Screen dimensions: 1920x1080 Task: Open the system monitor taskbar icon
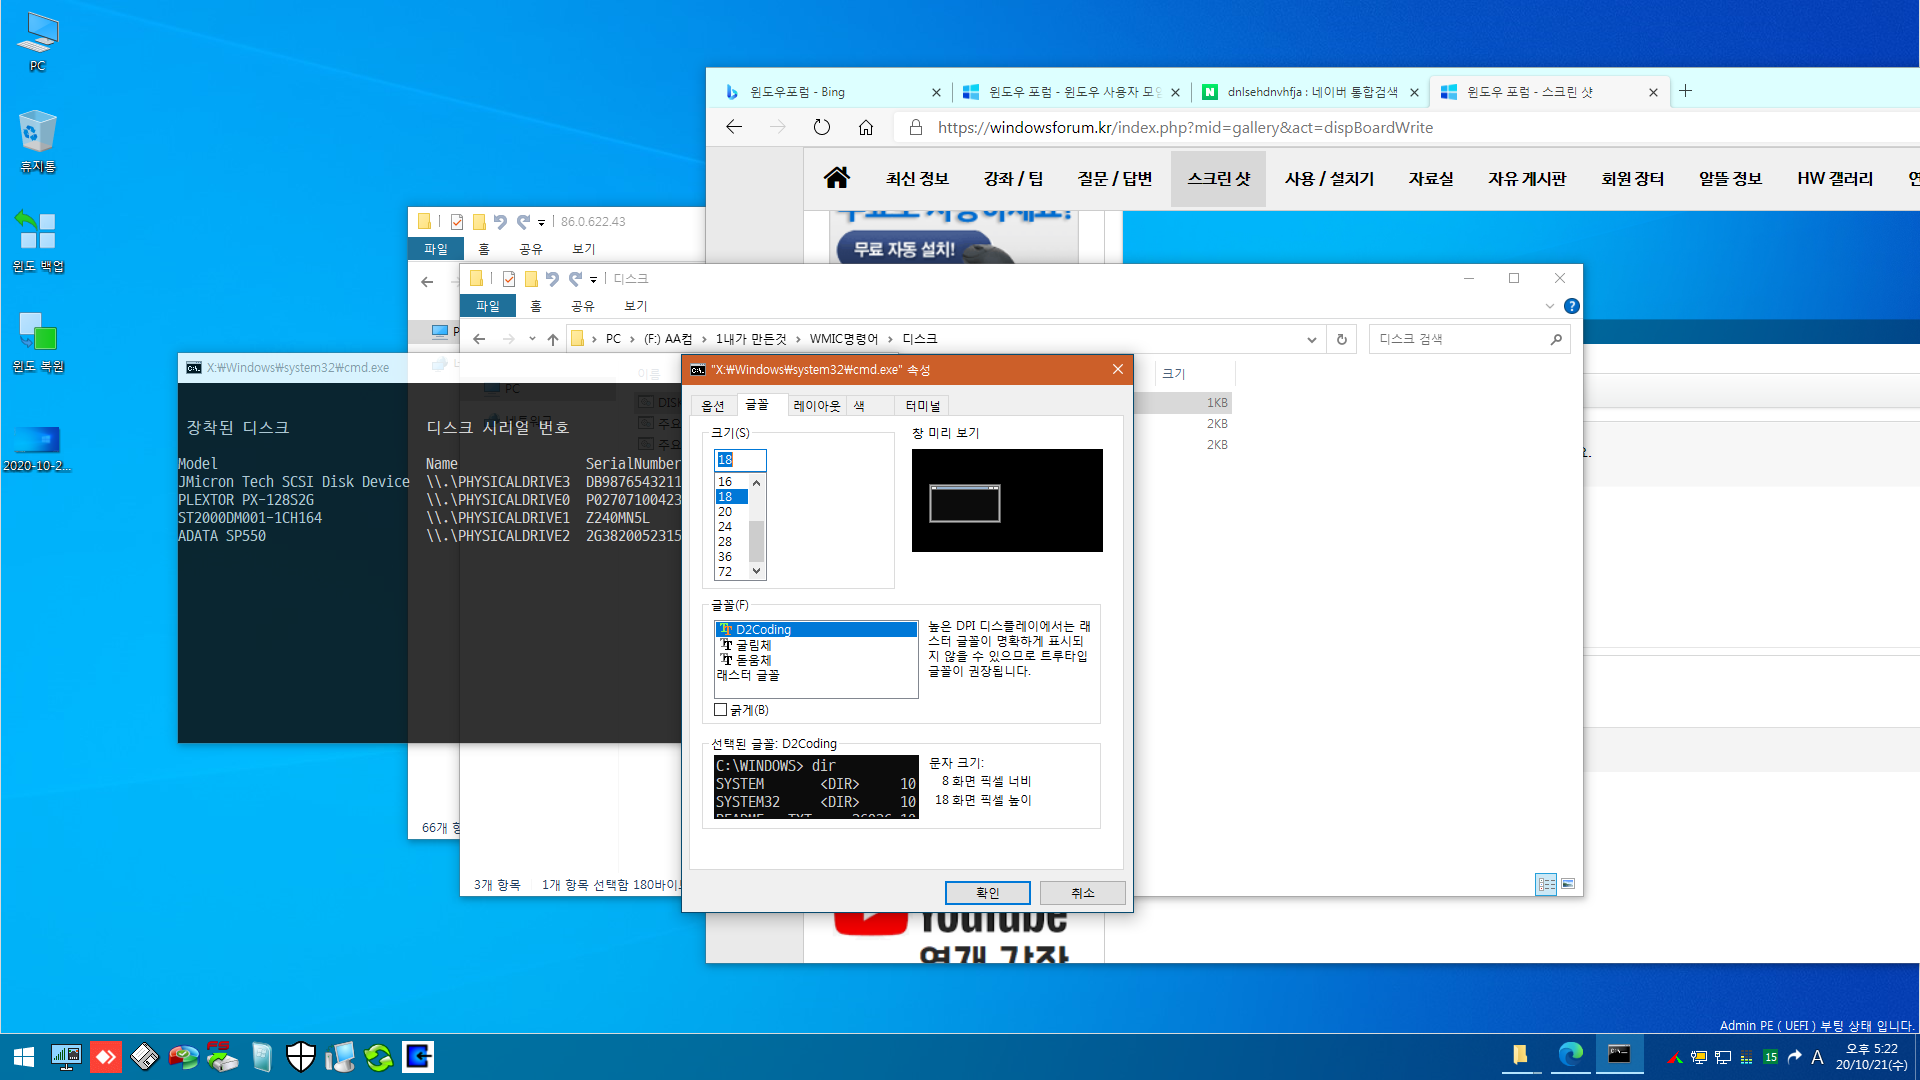(x=66, y=1057)
